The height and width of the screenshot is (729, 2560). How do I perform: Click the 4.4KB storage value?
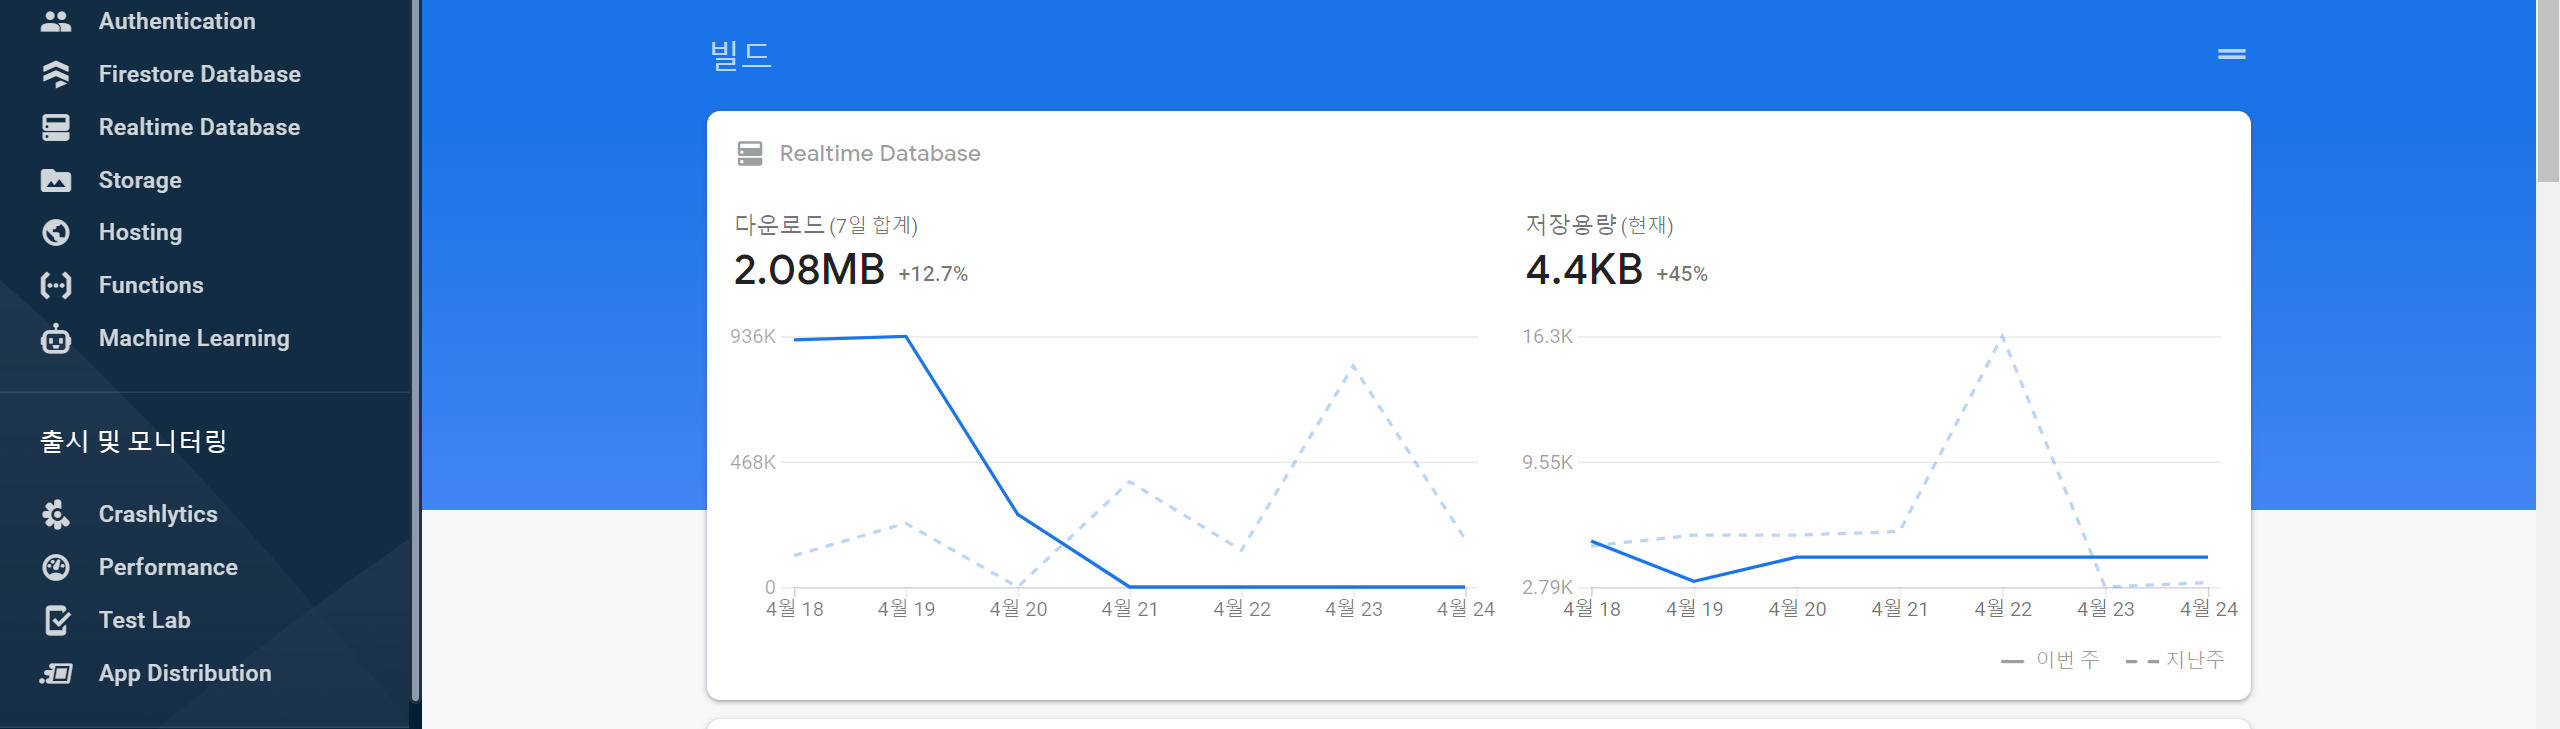1584,270
